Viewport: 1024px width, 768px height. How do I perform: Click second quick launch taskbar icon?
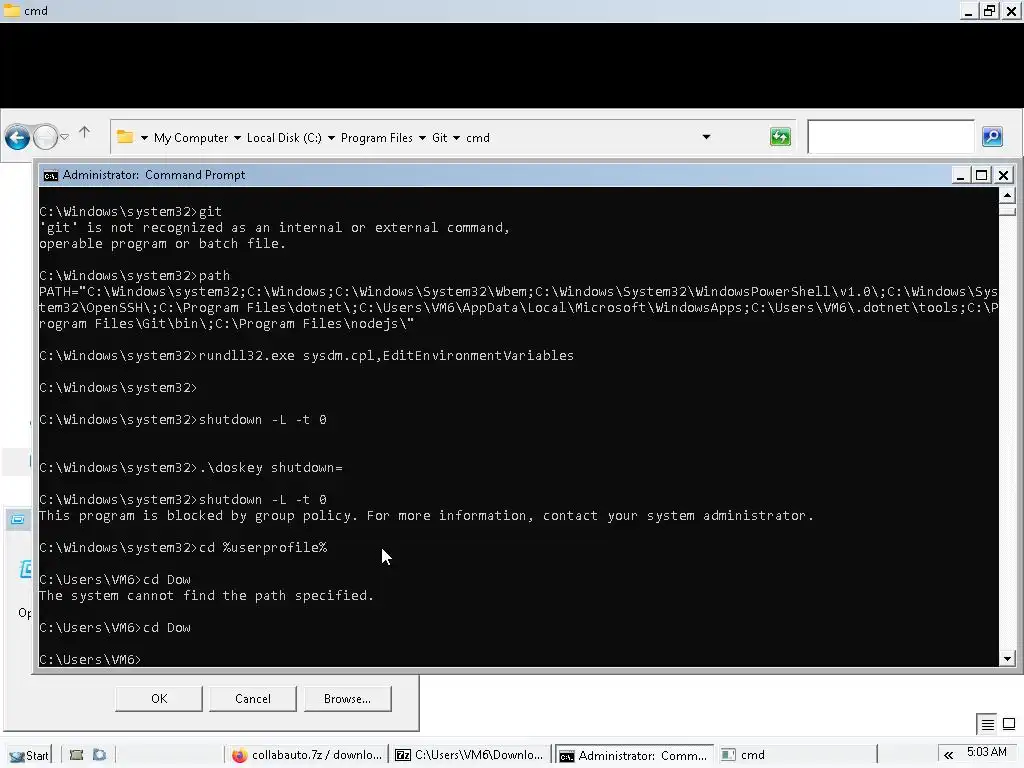[x=99, y=755]
